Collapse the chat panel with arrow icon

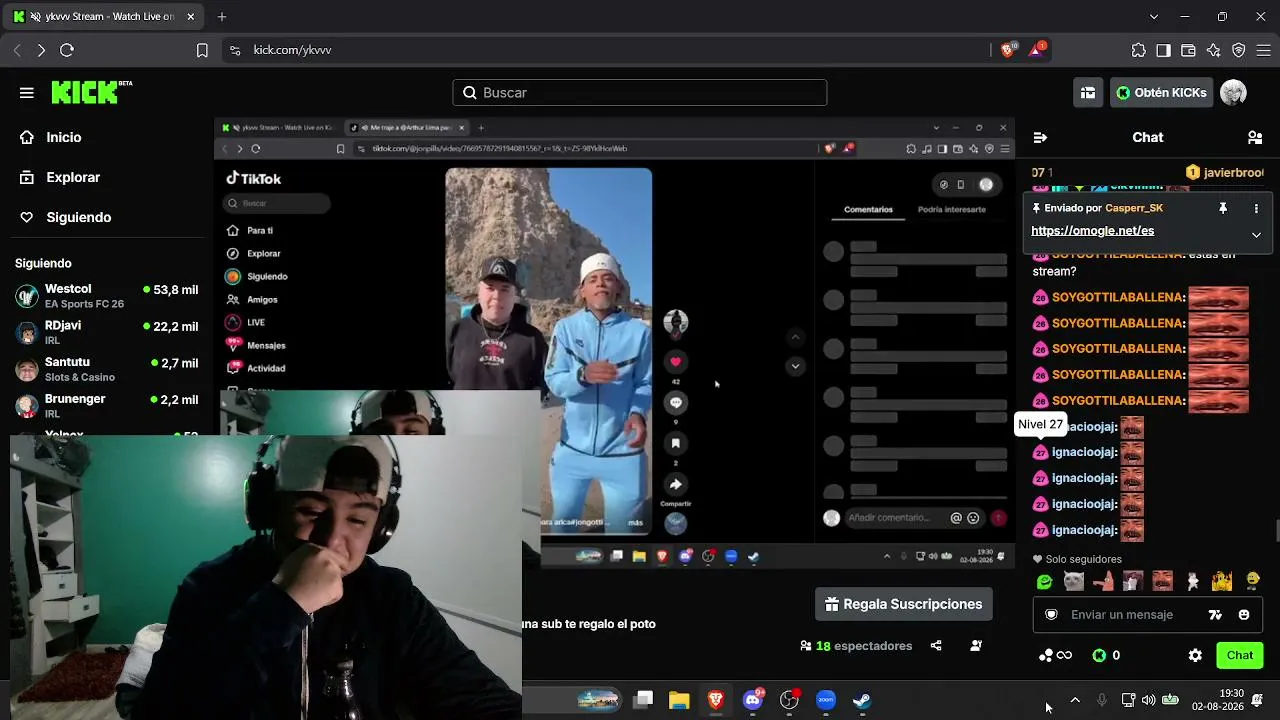1040,137
